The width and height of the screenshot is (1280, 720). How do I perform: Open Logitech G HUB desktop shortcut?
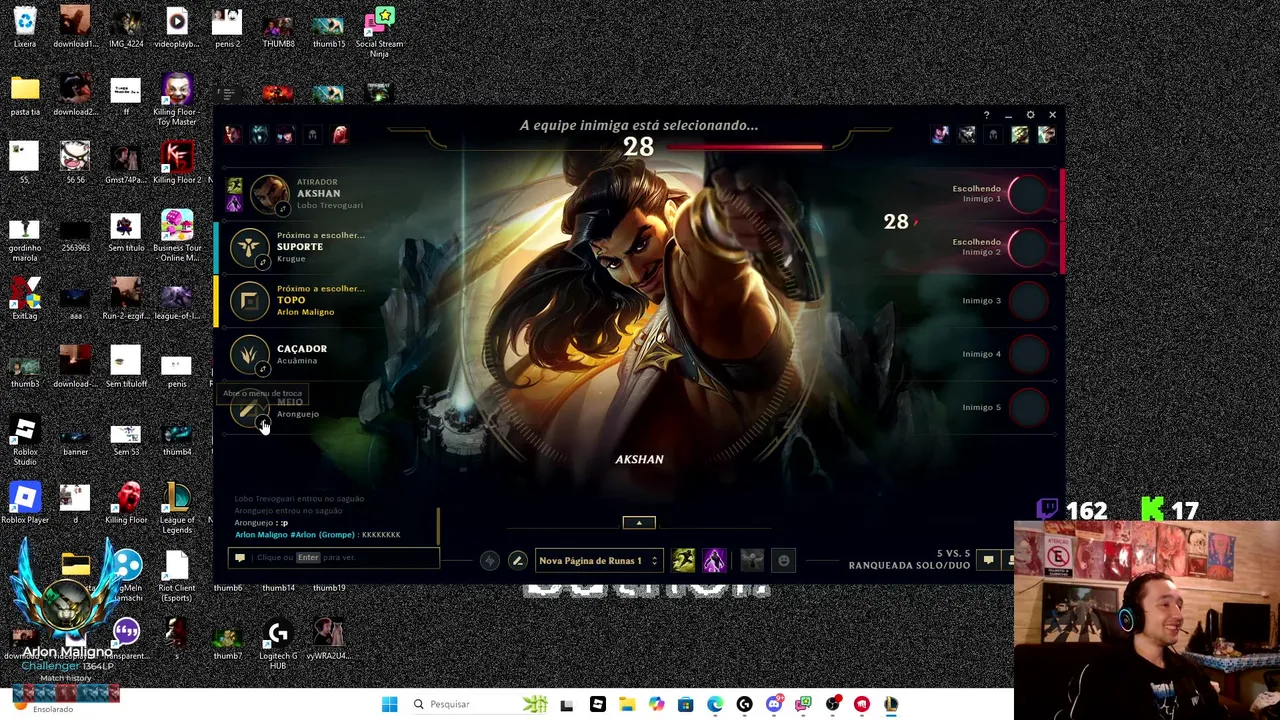pyautogui.click(x=278, y=644)
